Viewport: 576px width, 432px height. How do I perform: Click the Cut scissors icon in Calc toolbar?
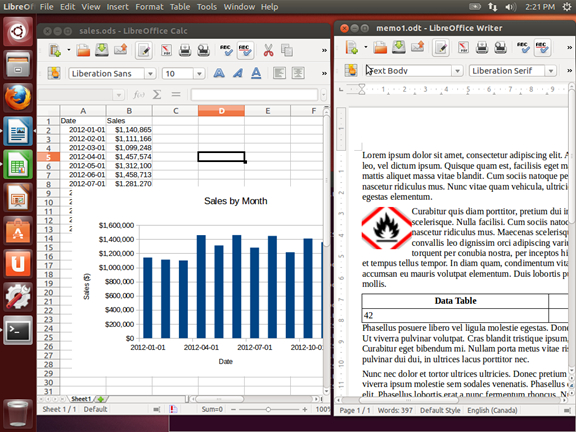[x=269, y=50]
